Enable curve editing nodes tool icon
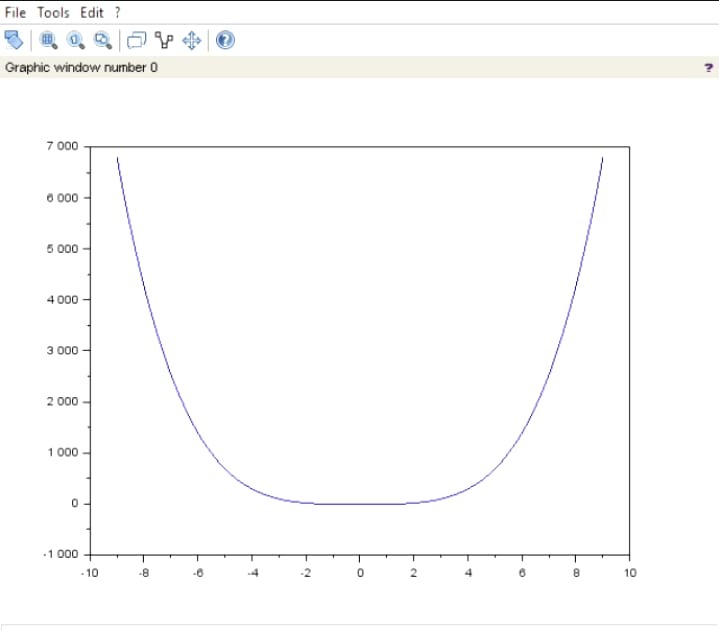The width and height of the screenshot is (719, 630). click(164, 40)
